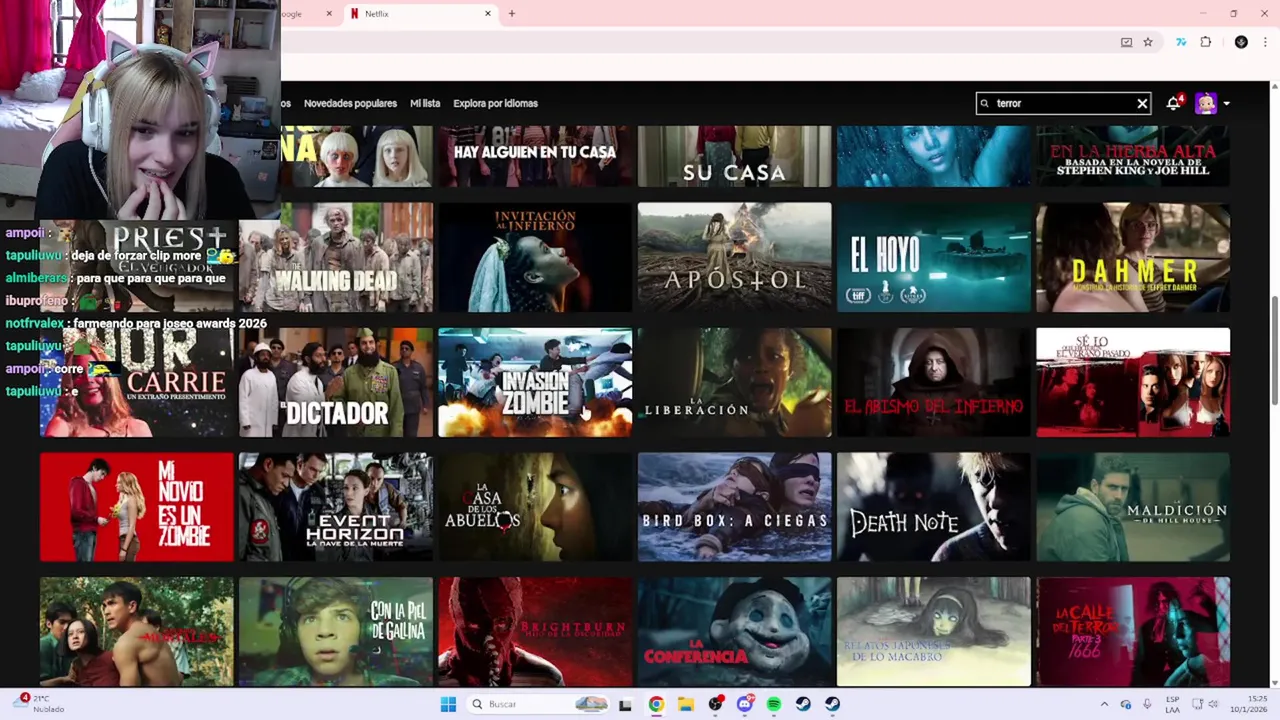Grab the page vertical scrollbar thumb

(x=1274, y=351)
